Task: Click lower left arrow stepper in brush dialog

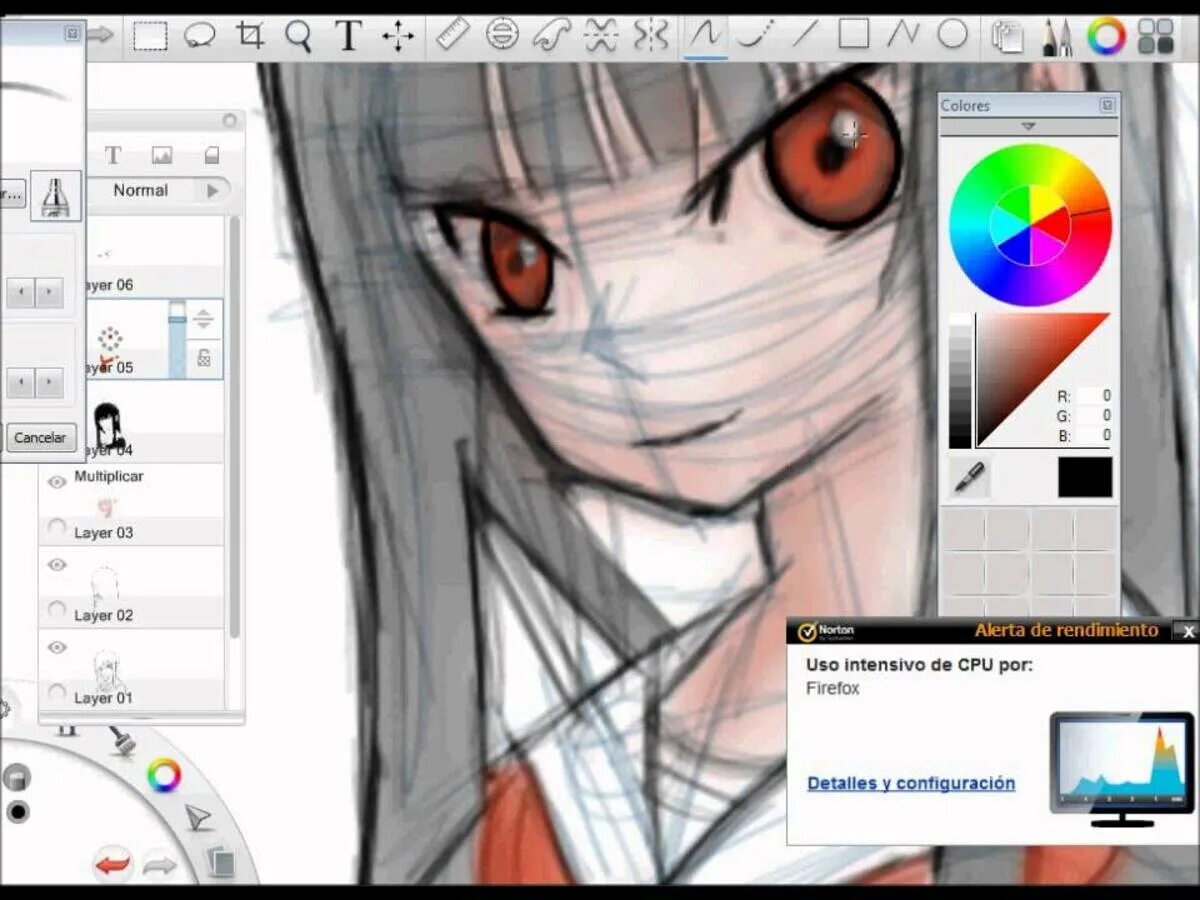Action: (x=20, y=382)
